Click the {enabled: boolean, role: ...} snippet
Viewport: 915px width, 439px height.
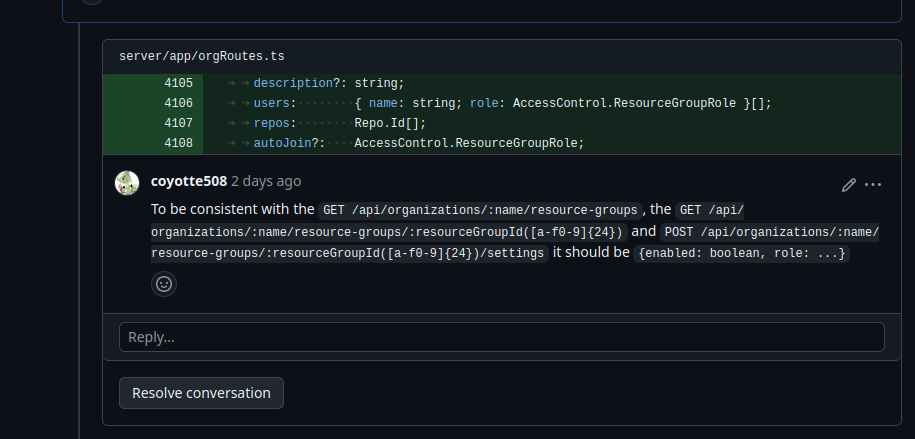pos(742,253)
